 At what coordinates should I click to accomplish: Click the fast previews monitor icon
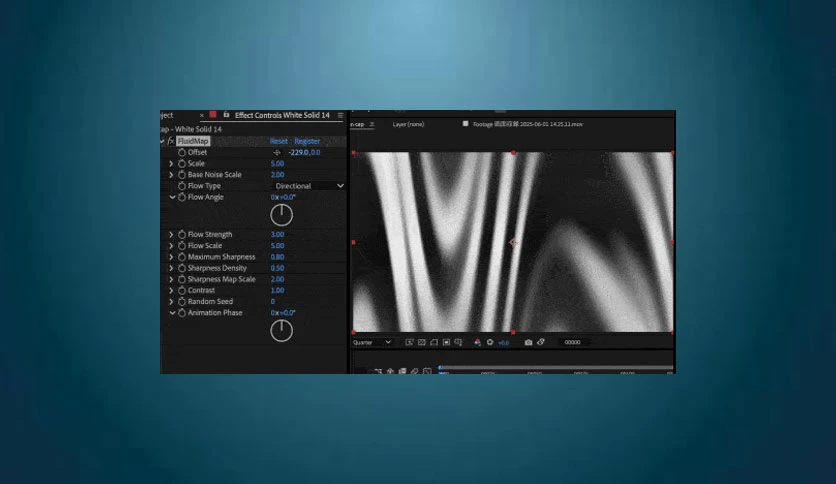point(409,342)
